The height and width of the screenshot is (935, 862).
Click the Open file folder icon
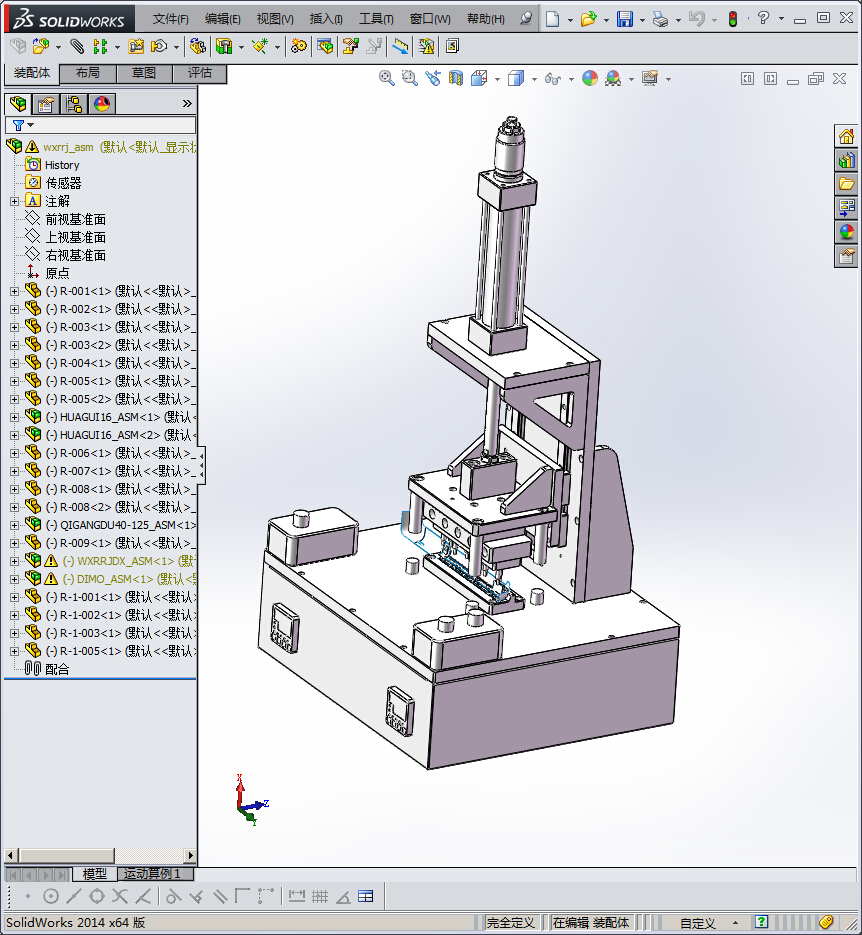588,19
